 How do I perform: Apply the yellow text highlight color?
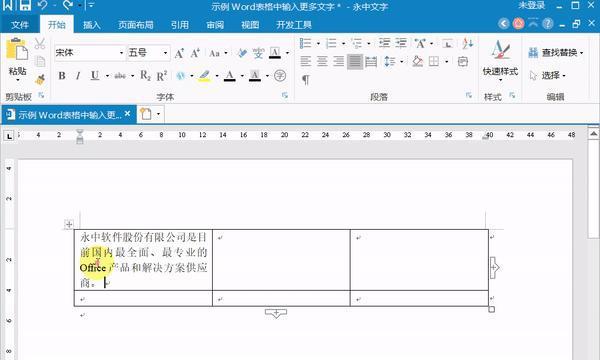tap(204, 76)
